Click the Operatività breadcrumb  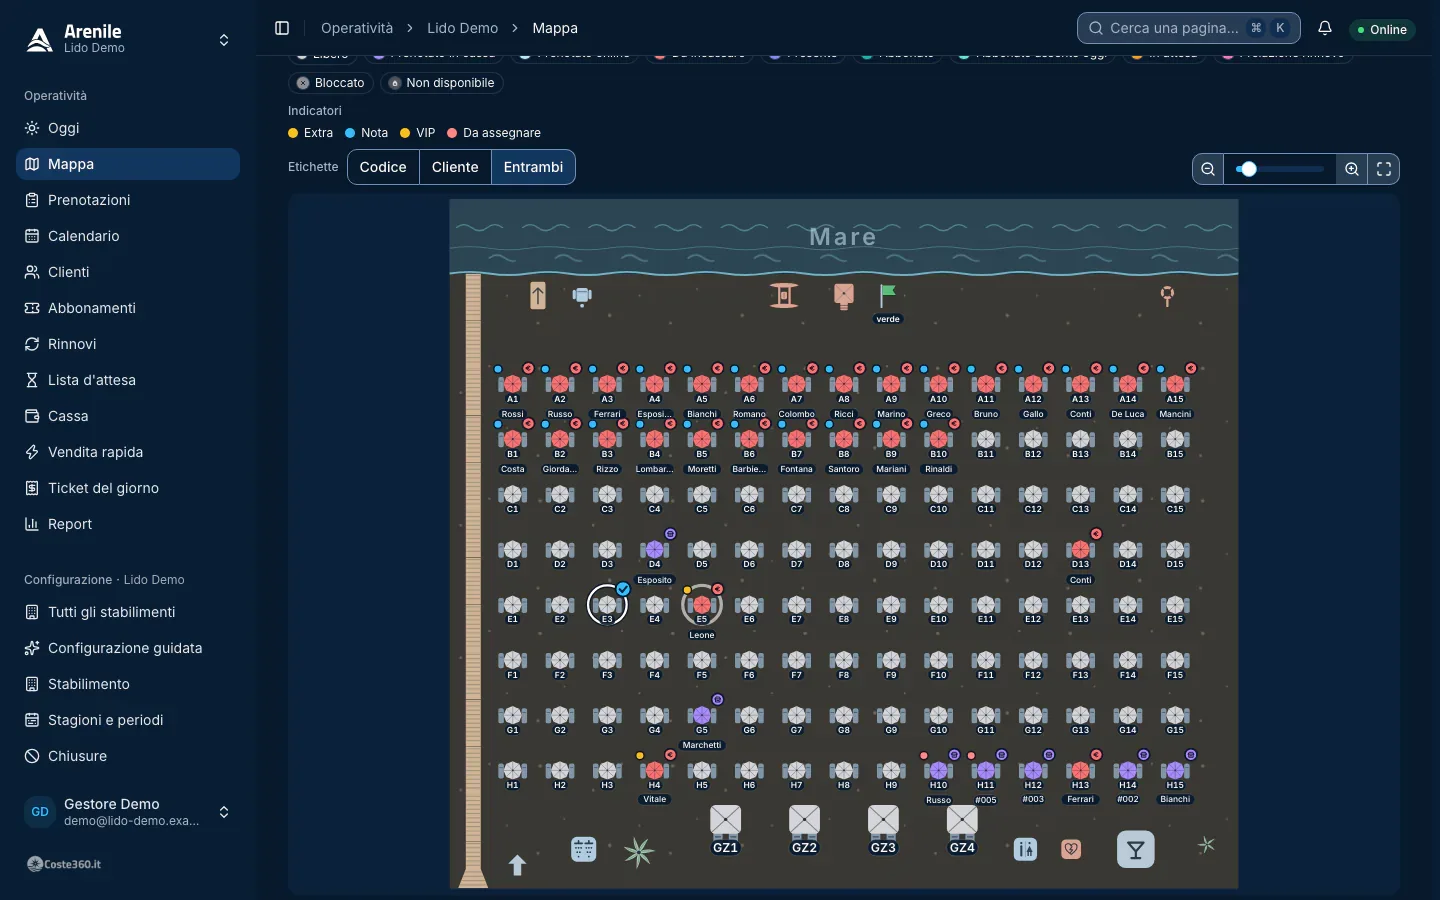357,28
